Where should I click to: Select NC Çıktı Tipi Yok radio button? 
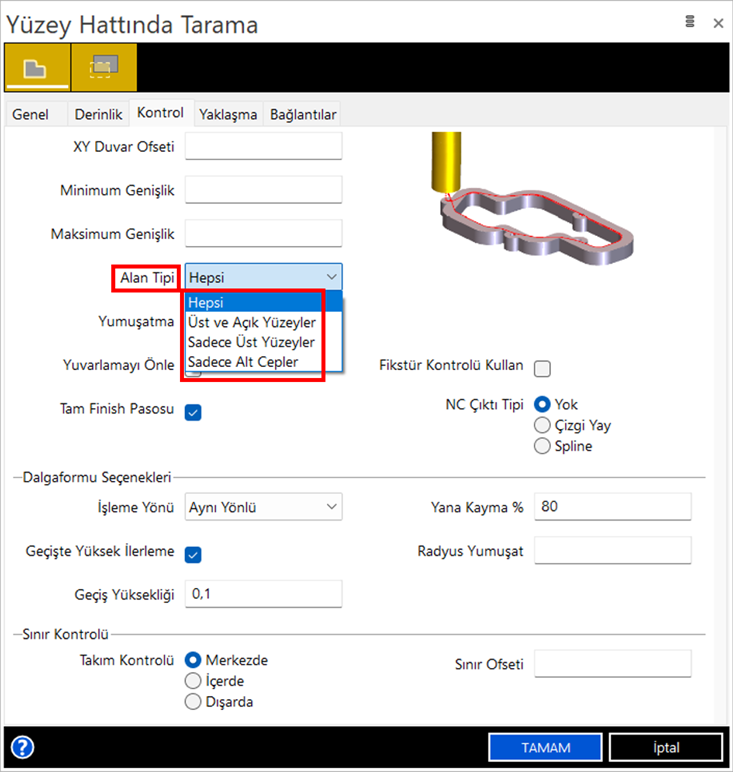pyautogui.click(x=542, y=405)
